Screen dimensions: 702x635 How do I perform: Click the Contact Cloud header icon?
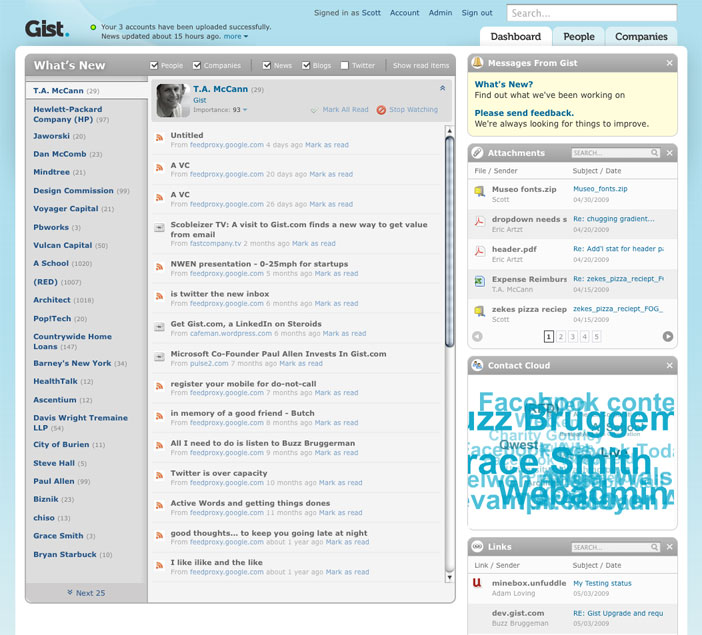478,365
